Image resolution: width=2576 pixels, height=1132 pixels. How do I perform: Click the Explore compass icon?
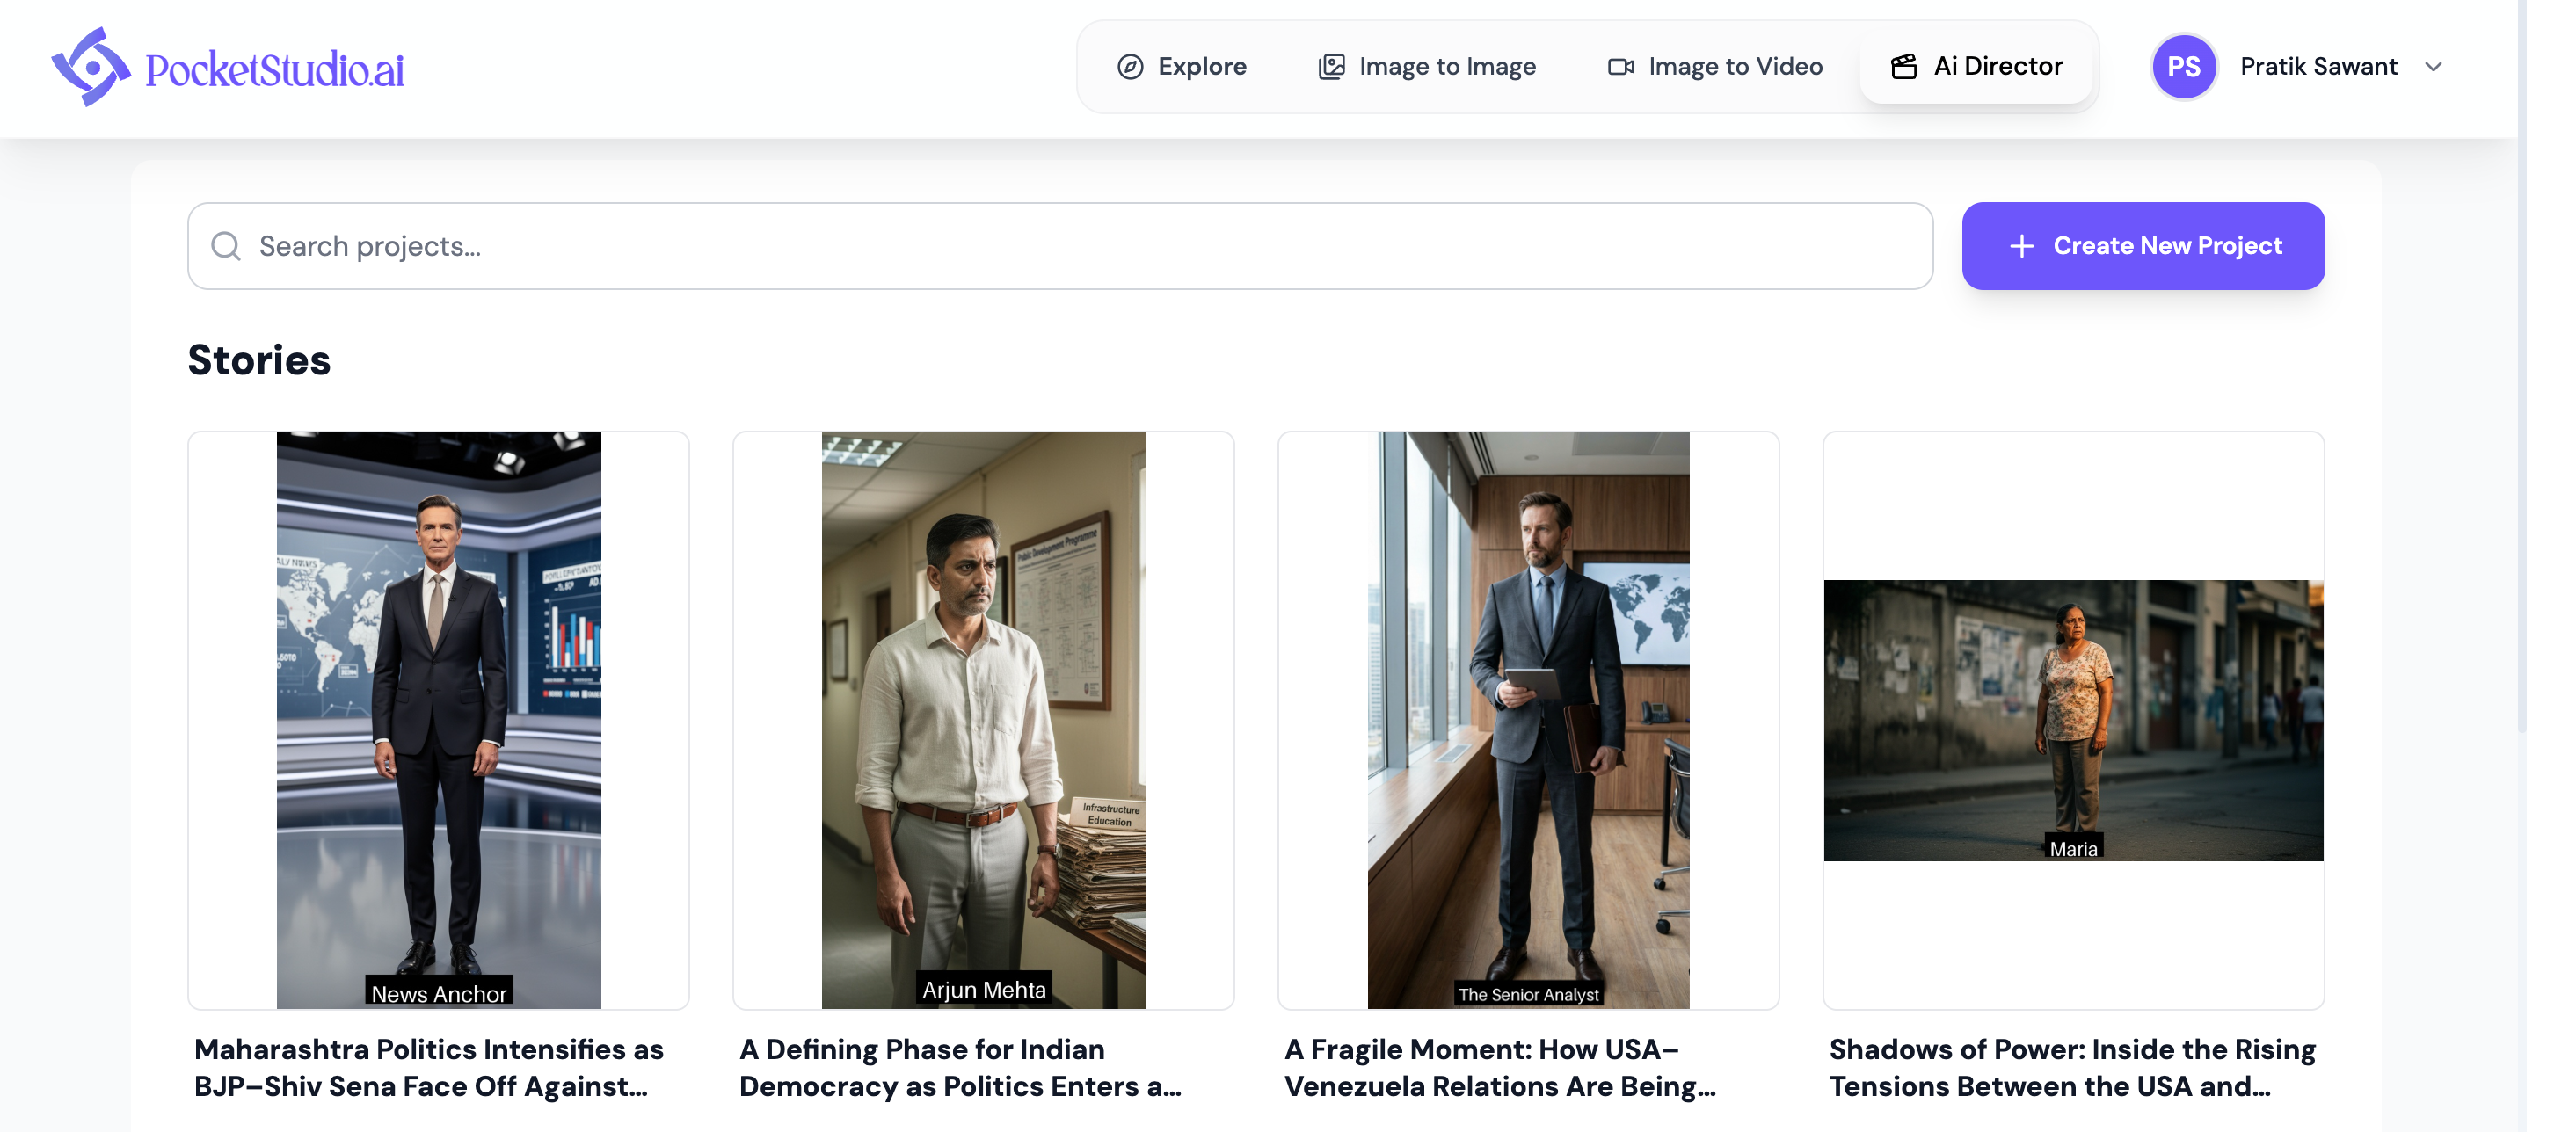[1130, 67]
